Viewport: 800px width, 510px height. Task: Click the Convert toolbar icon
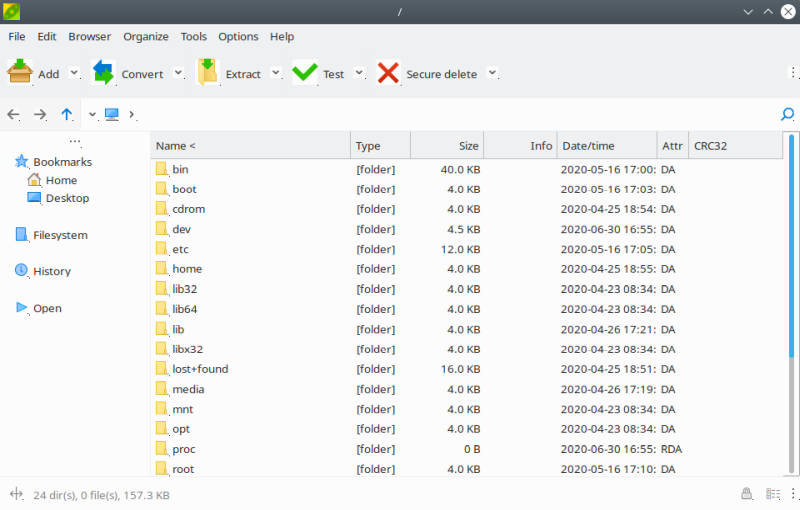tap(103, 73)
